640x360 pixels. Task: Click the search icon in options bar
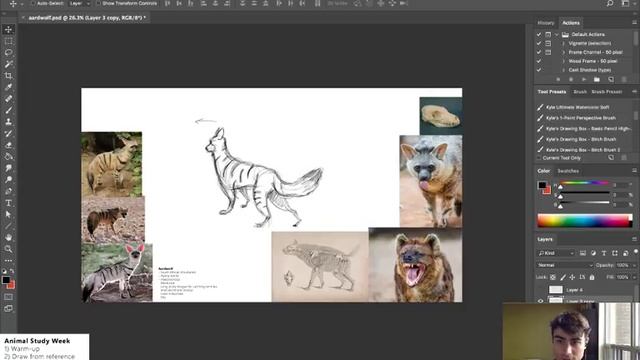pyautogui.click(x=610, y=3)
